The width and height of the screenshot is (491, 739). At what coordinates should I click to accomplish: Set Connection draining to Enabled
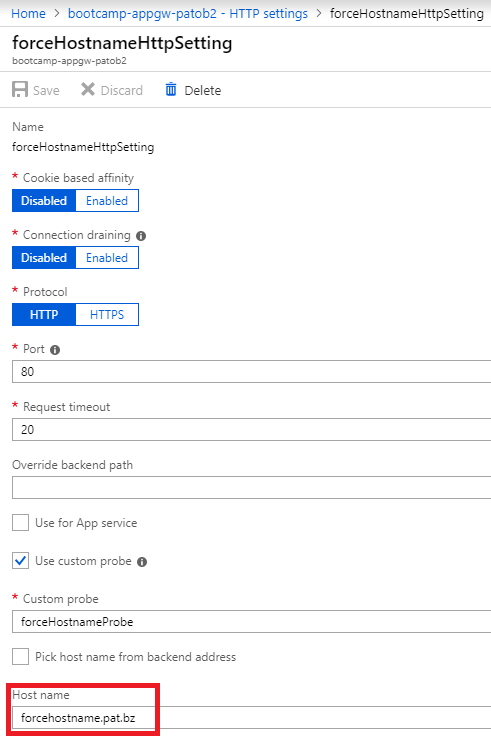click(107, 258)
